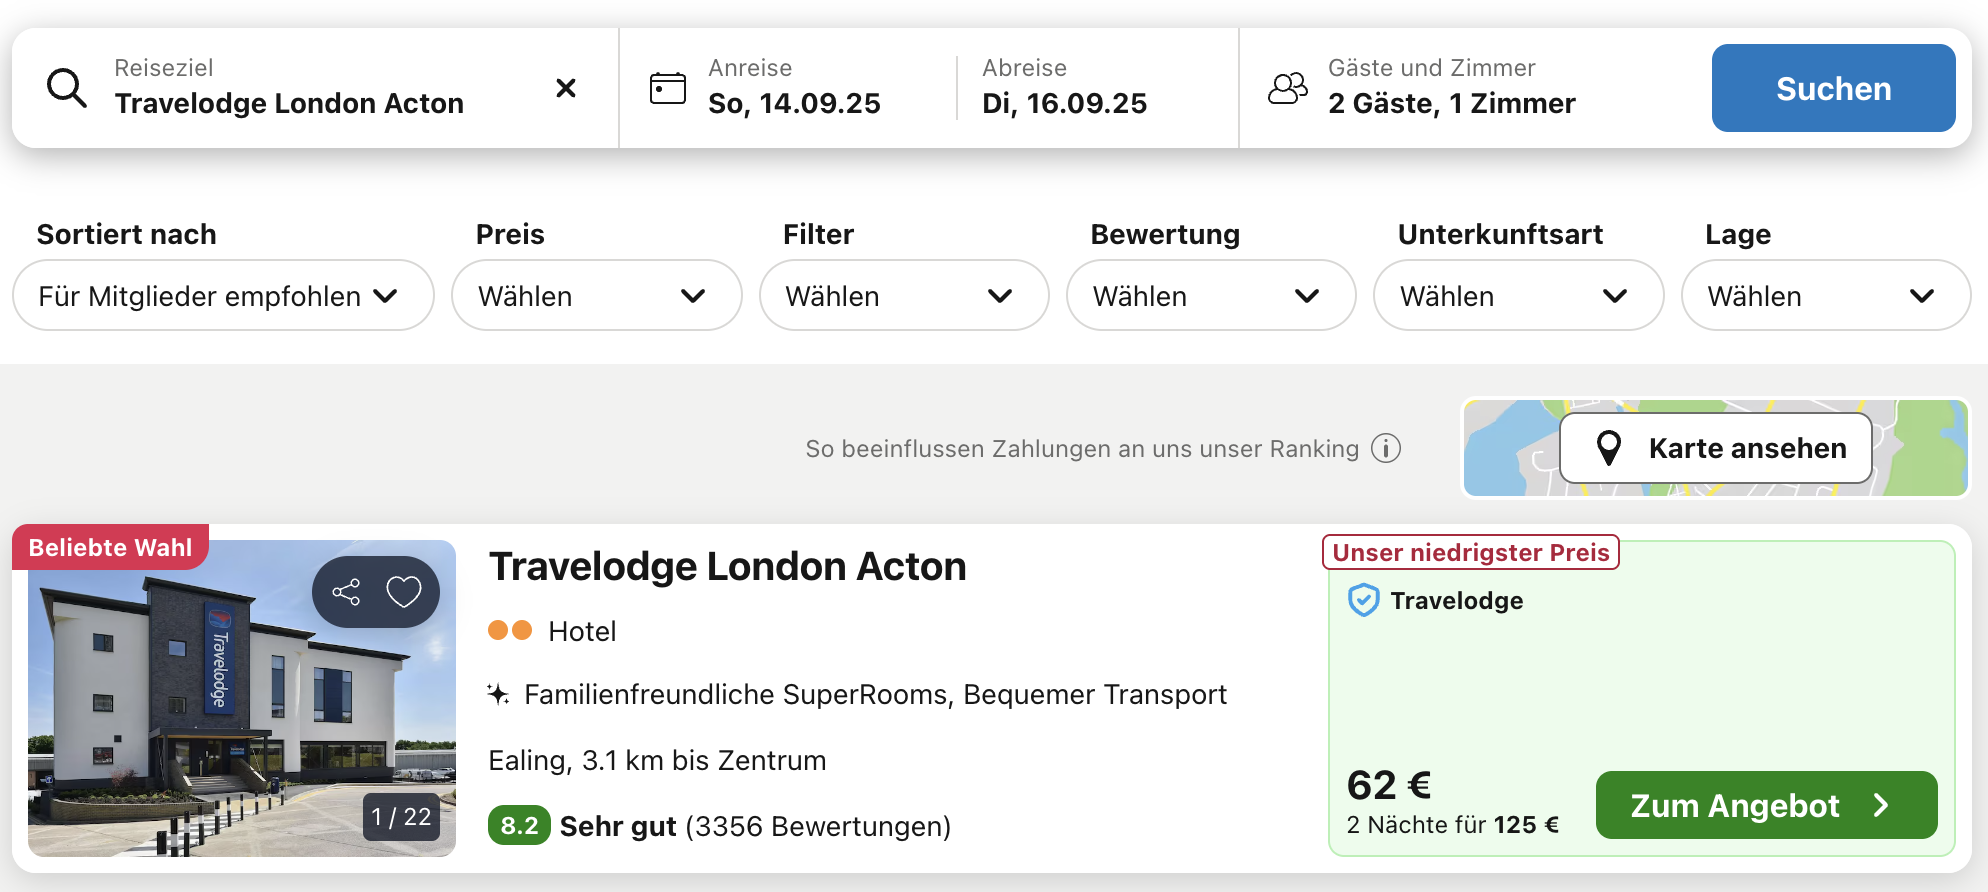Screen dimensions: 1988x892
Task: Add the Travelodge hotel to favorites
Action: tap(404, 592)
